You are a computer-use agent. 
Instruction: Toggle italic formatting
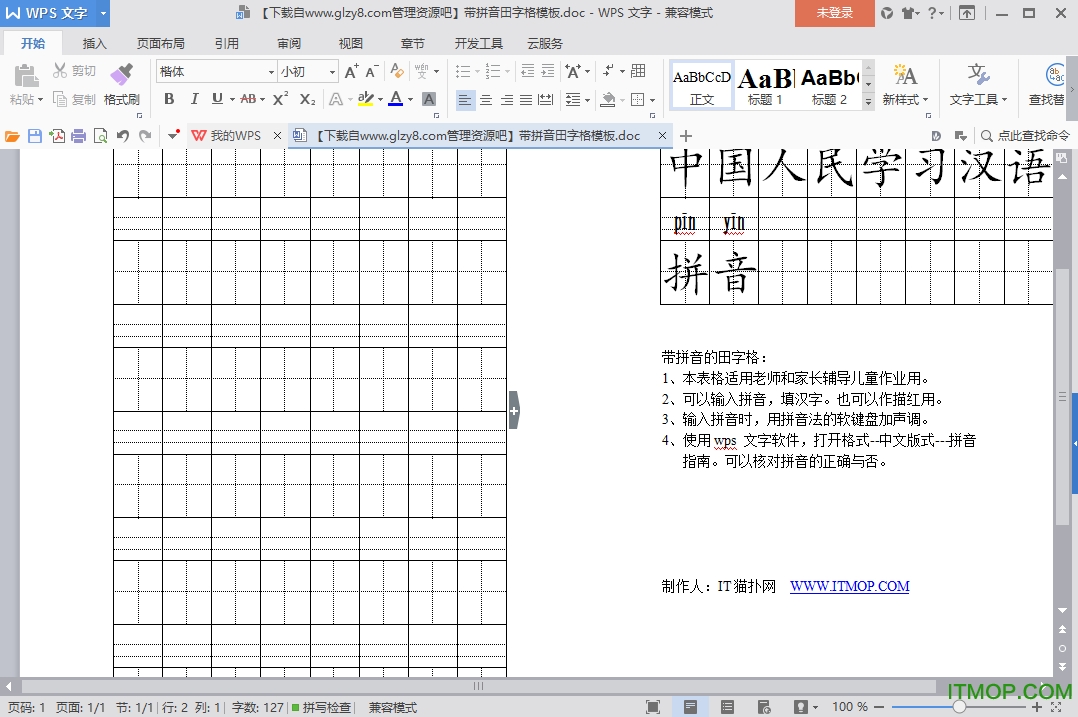point(194,99)
